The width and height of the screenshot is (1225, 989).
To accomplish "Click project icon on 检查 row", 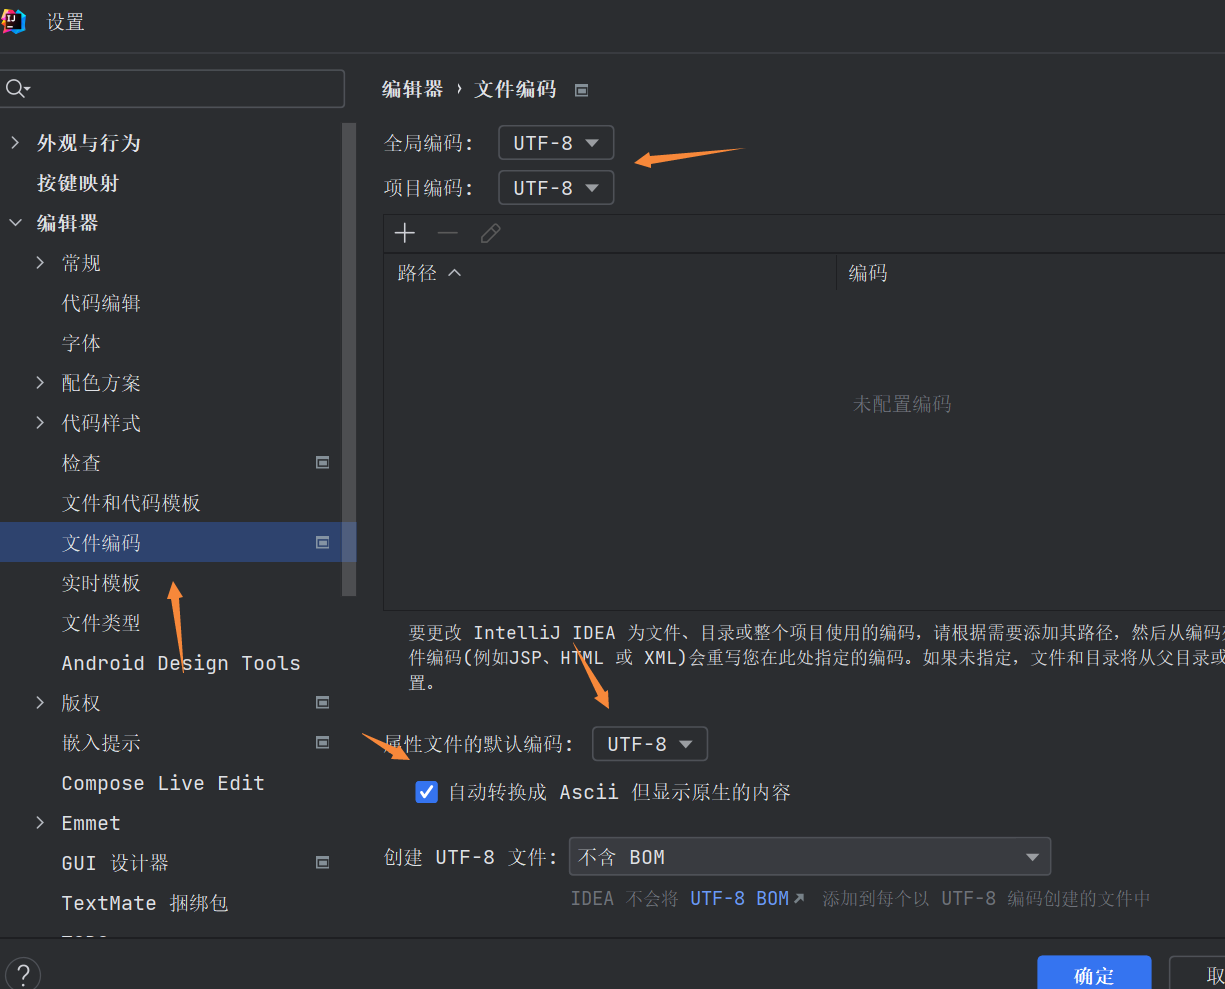I will click(323, 462).
